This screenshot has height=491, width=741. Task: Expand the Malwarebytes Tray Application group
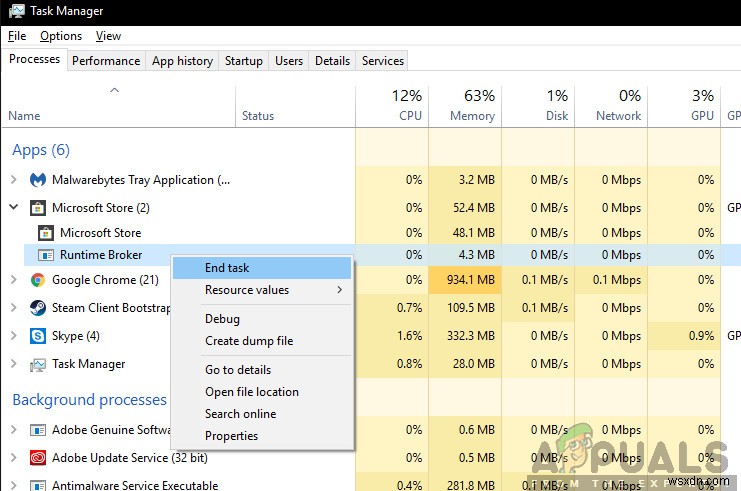tap(14, 180)
